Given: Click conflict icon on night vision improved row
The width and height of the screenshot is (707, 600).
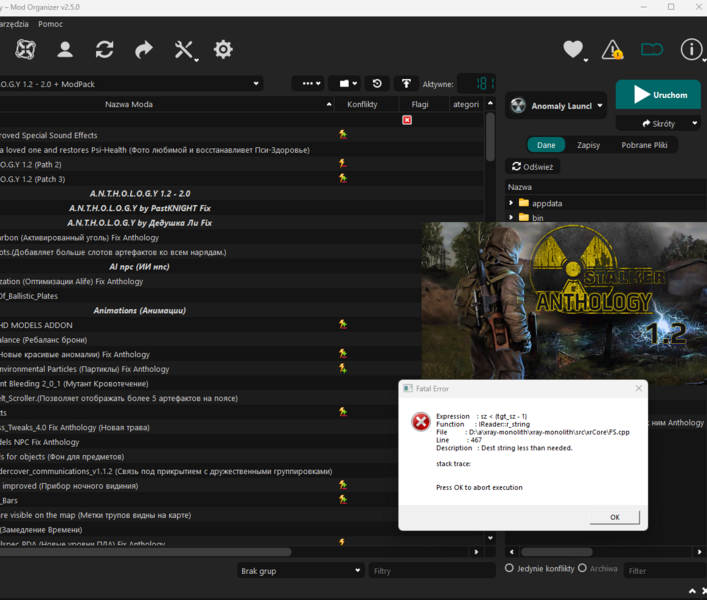Looking at the screenshot, I should (343, 485).
